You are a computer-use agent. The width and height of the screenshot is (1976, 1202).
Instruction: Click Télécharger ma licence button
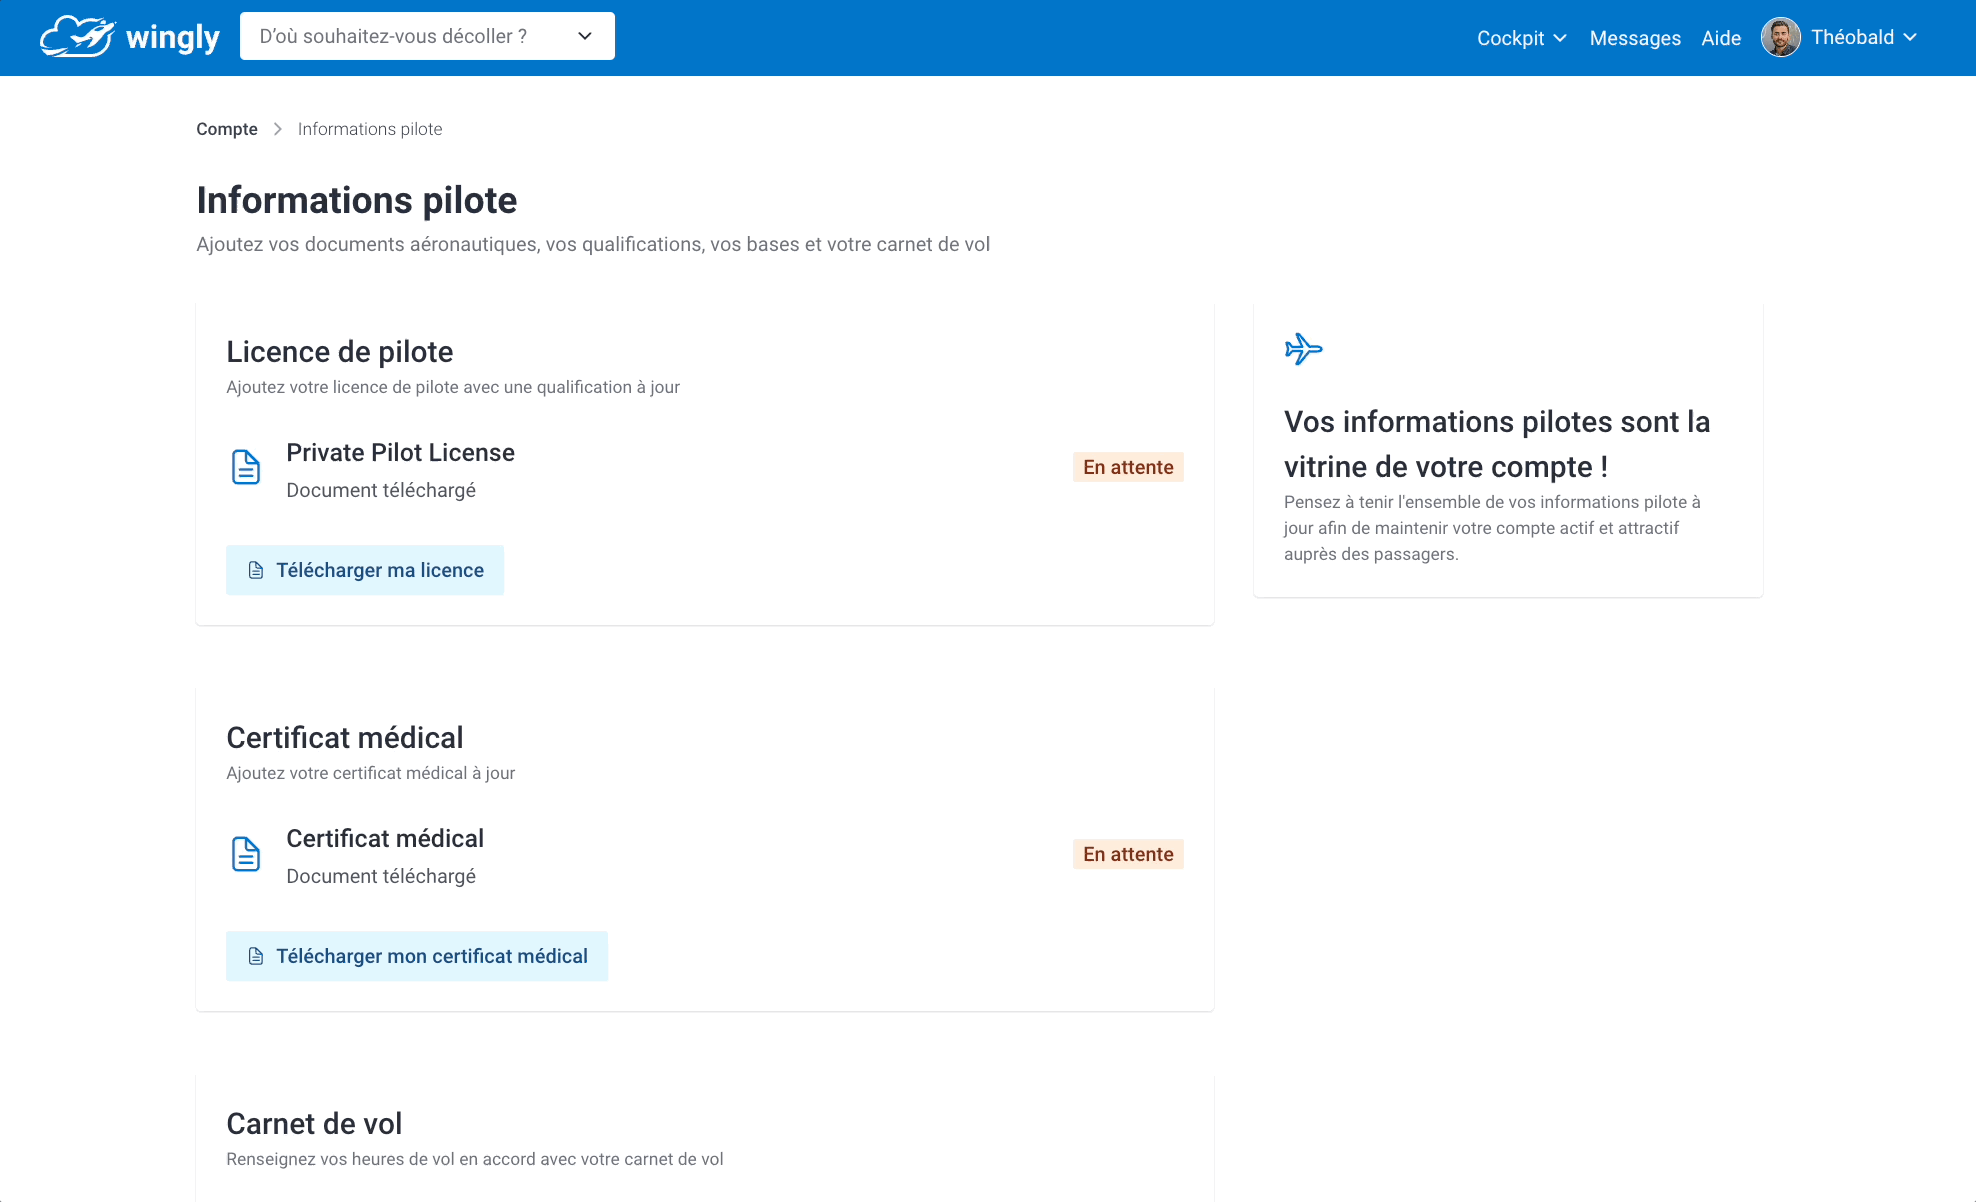(x=365, y=570)
